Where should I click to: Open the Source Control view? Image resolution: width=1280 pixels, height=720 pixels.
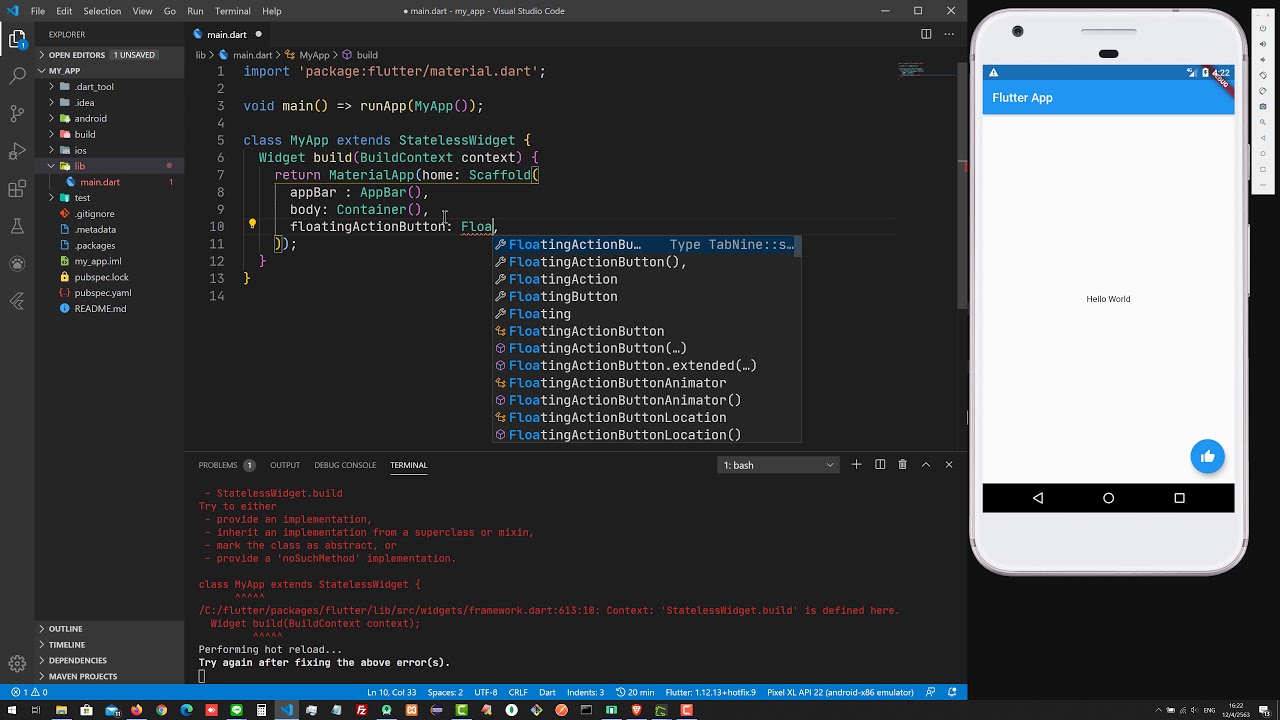tap(17, 113)
